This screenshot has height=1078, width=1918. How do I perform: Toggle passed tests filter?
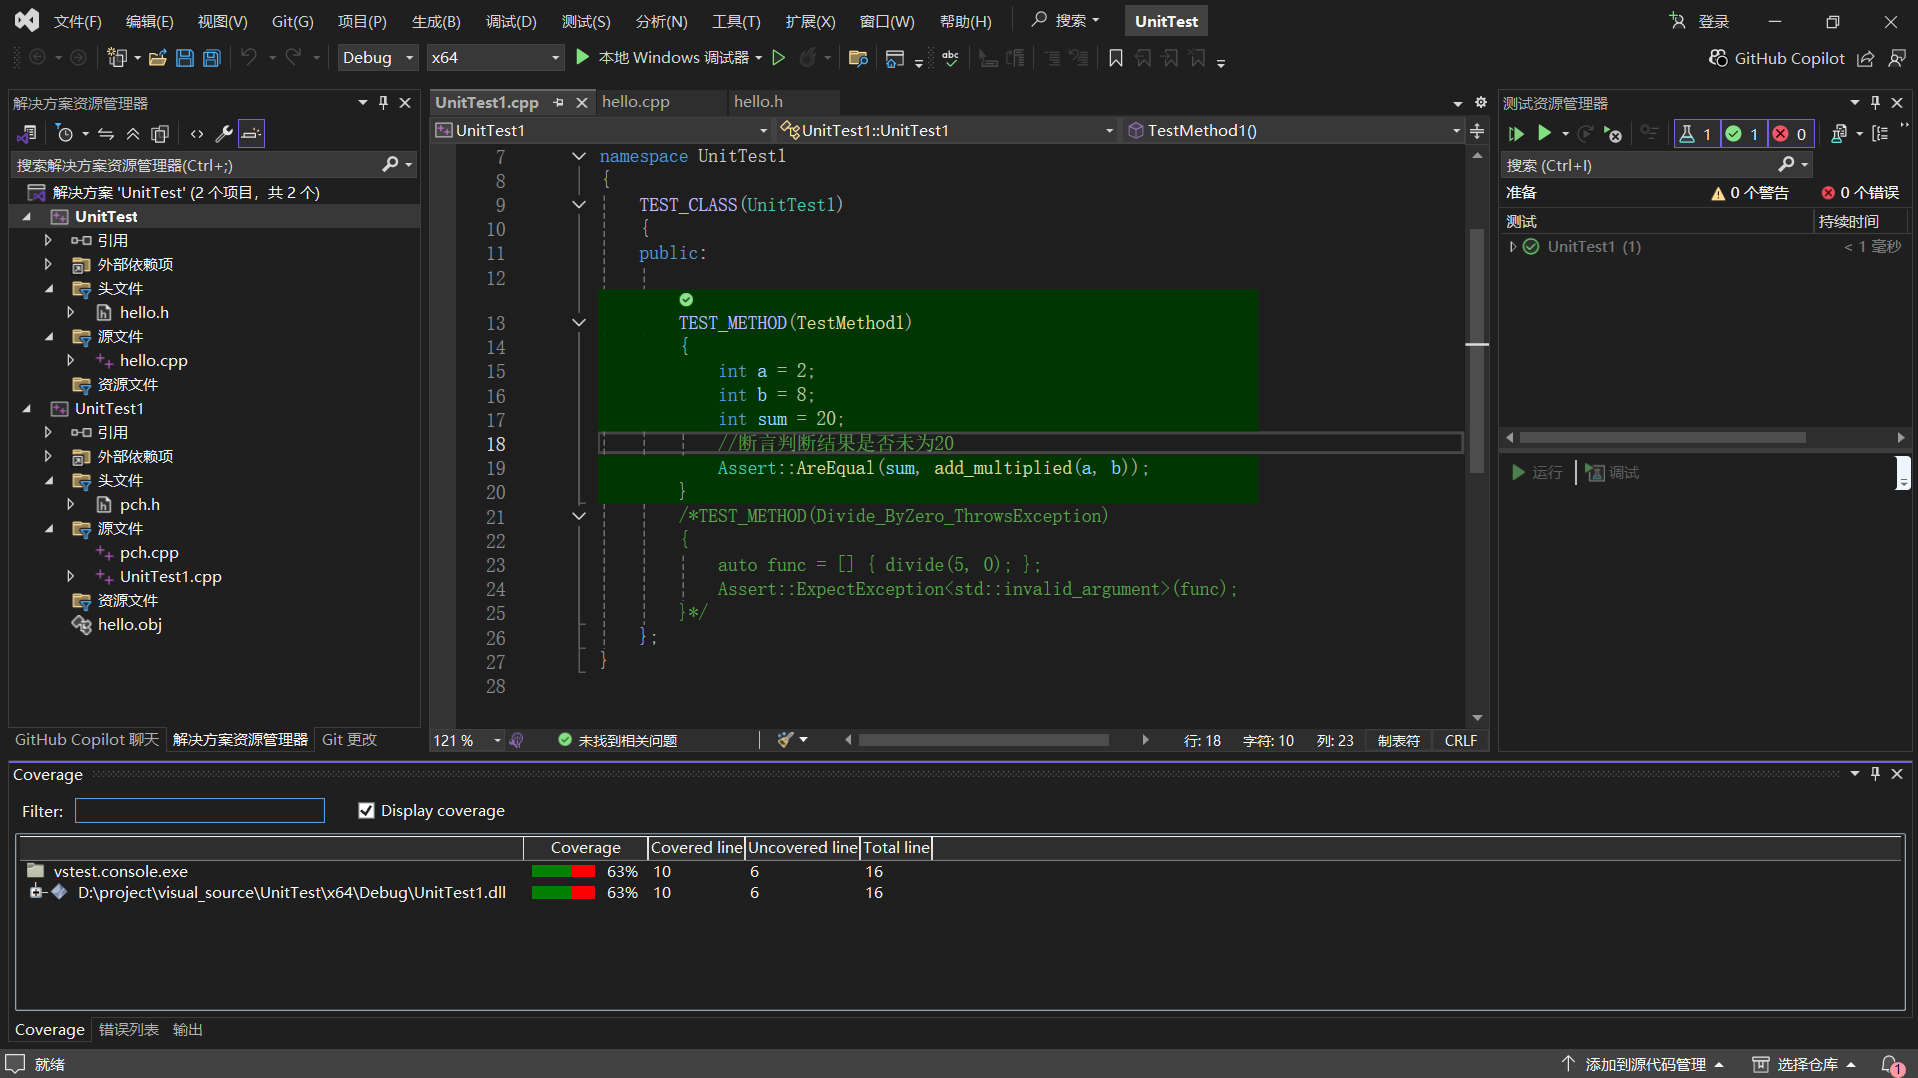[x=1744, y=133]
